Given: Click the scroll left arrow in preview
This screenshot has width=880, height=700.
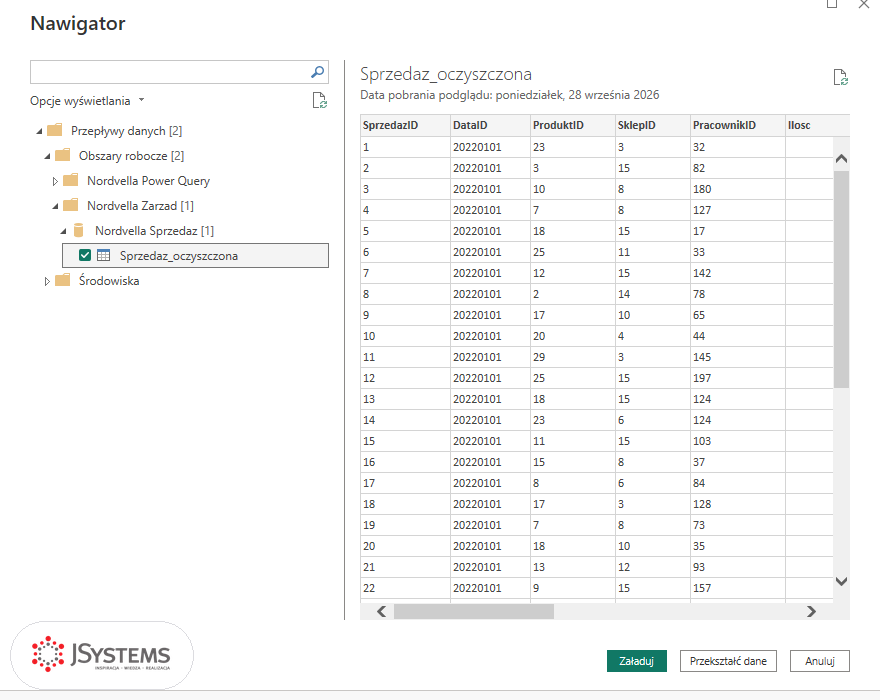Looking at the screenshot, I should pos(382,611).
